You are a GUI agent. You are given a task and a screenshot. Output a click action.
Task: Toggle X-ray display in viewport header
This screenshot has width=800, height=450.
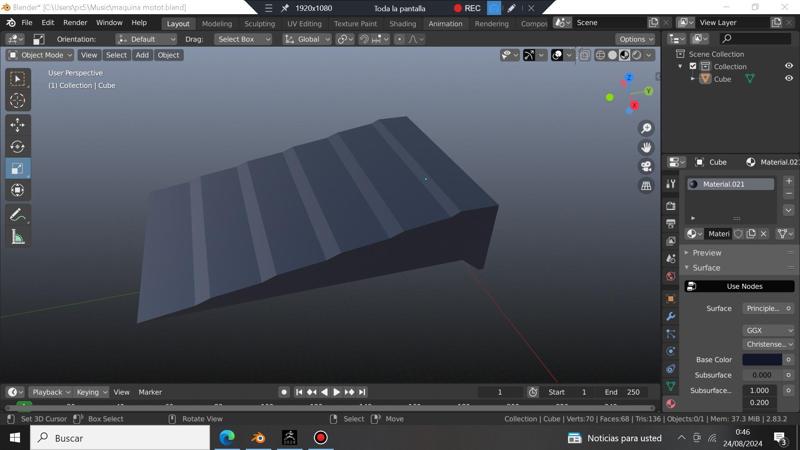(x=585, y=55)
